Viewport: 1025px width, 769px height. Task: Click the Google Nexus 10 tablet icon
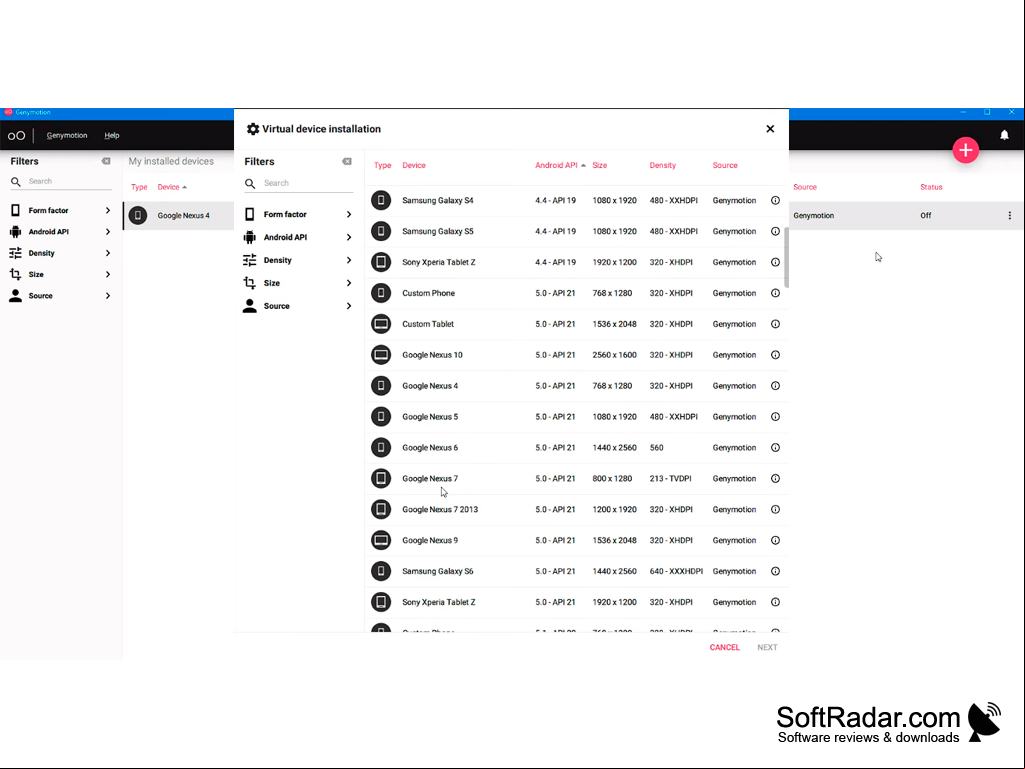381,354
